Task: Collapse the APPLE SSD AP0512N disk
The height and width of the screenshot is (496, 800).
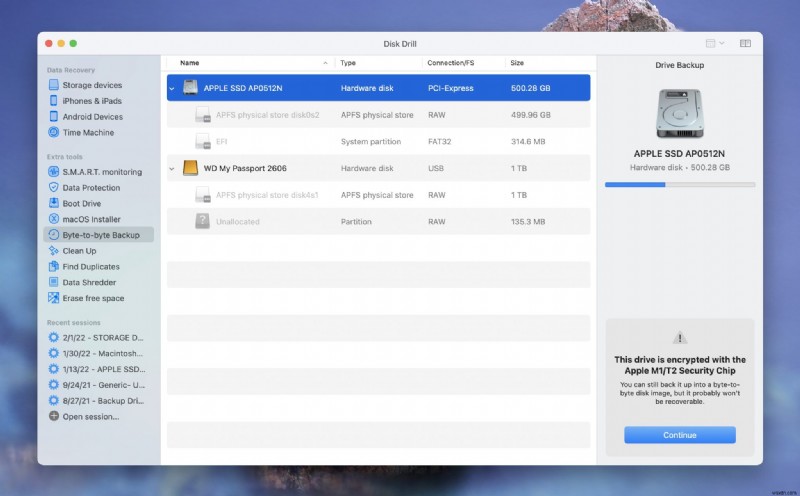Action: click(171, 88)
